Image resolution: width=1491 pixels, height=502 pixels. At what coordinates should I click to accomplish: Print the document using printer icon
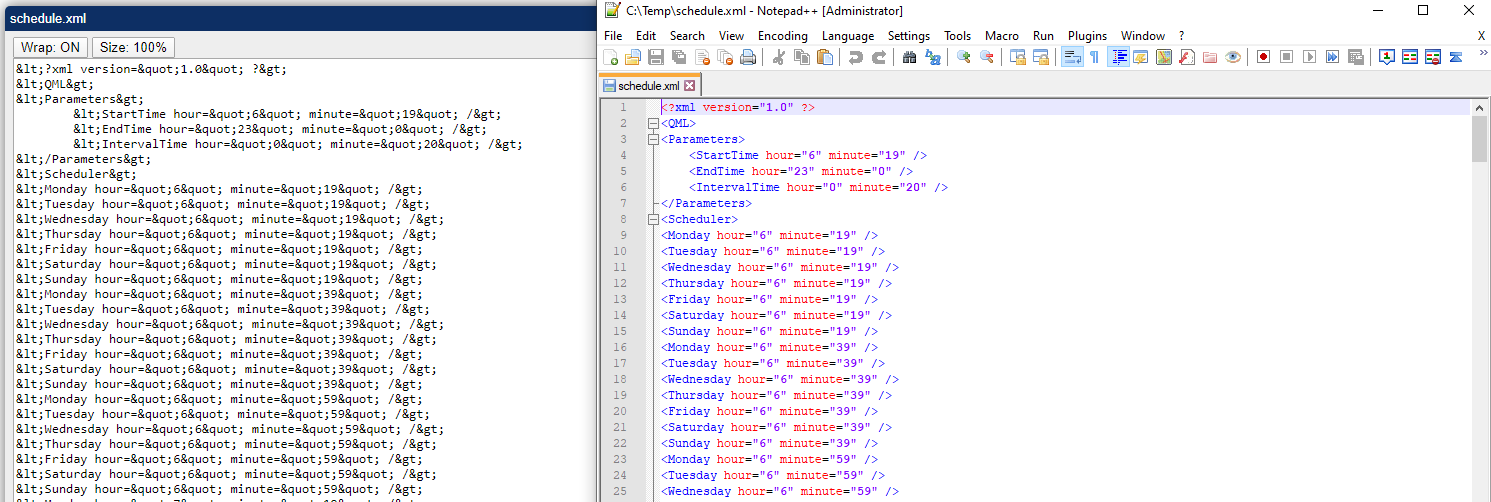[x=748, y=57]
